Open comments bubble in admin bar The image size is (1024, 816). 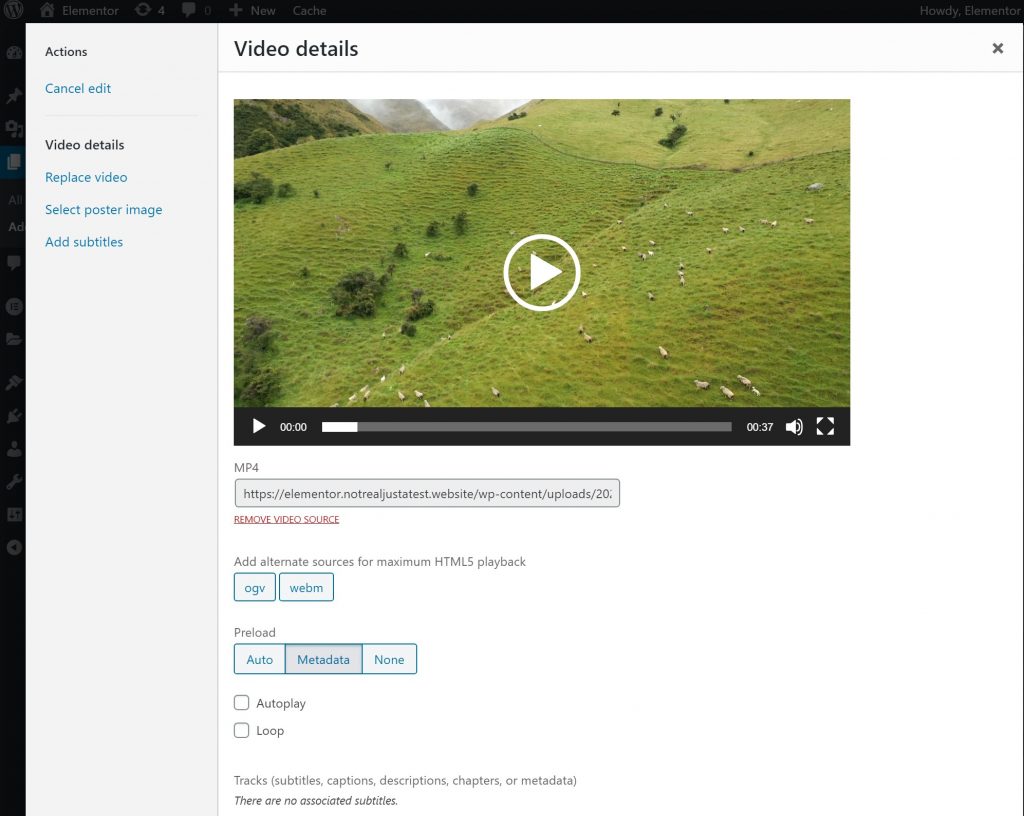[188, 11]
